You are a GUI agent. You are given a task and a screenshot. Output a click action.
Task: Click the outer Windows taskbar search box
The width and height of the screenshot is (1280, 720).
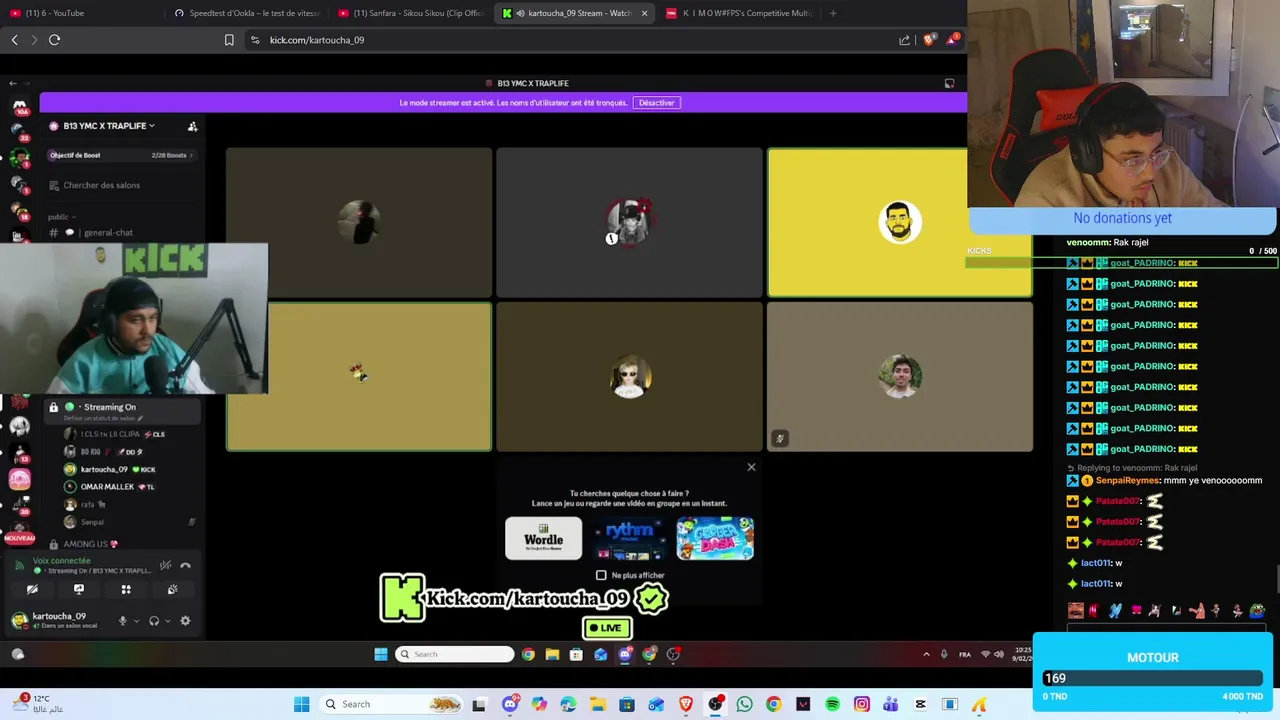(x=392, y=704)
